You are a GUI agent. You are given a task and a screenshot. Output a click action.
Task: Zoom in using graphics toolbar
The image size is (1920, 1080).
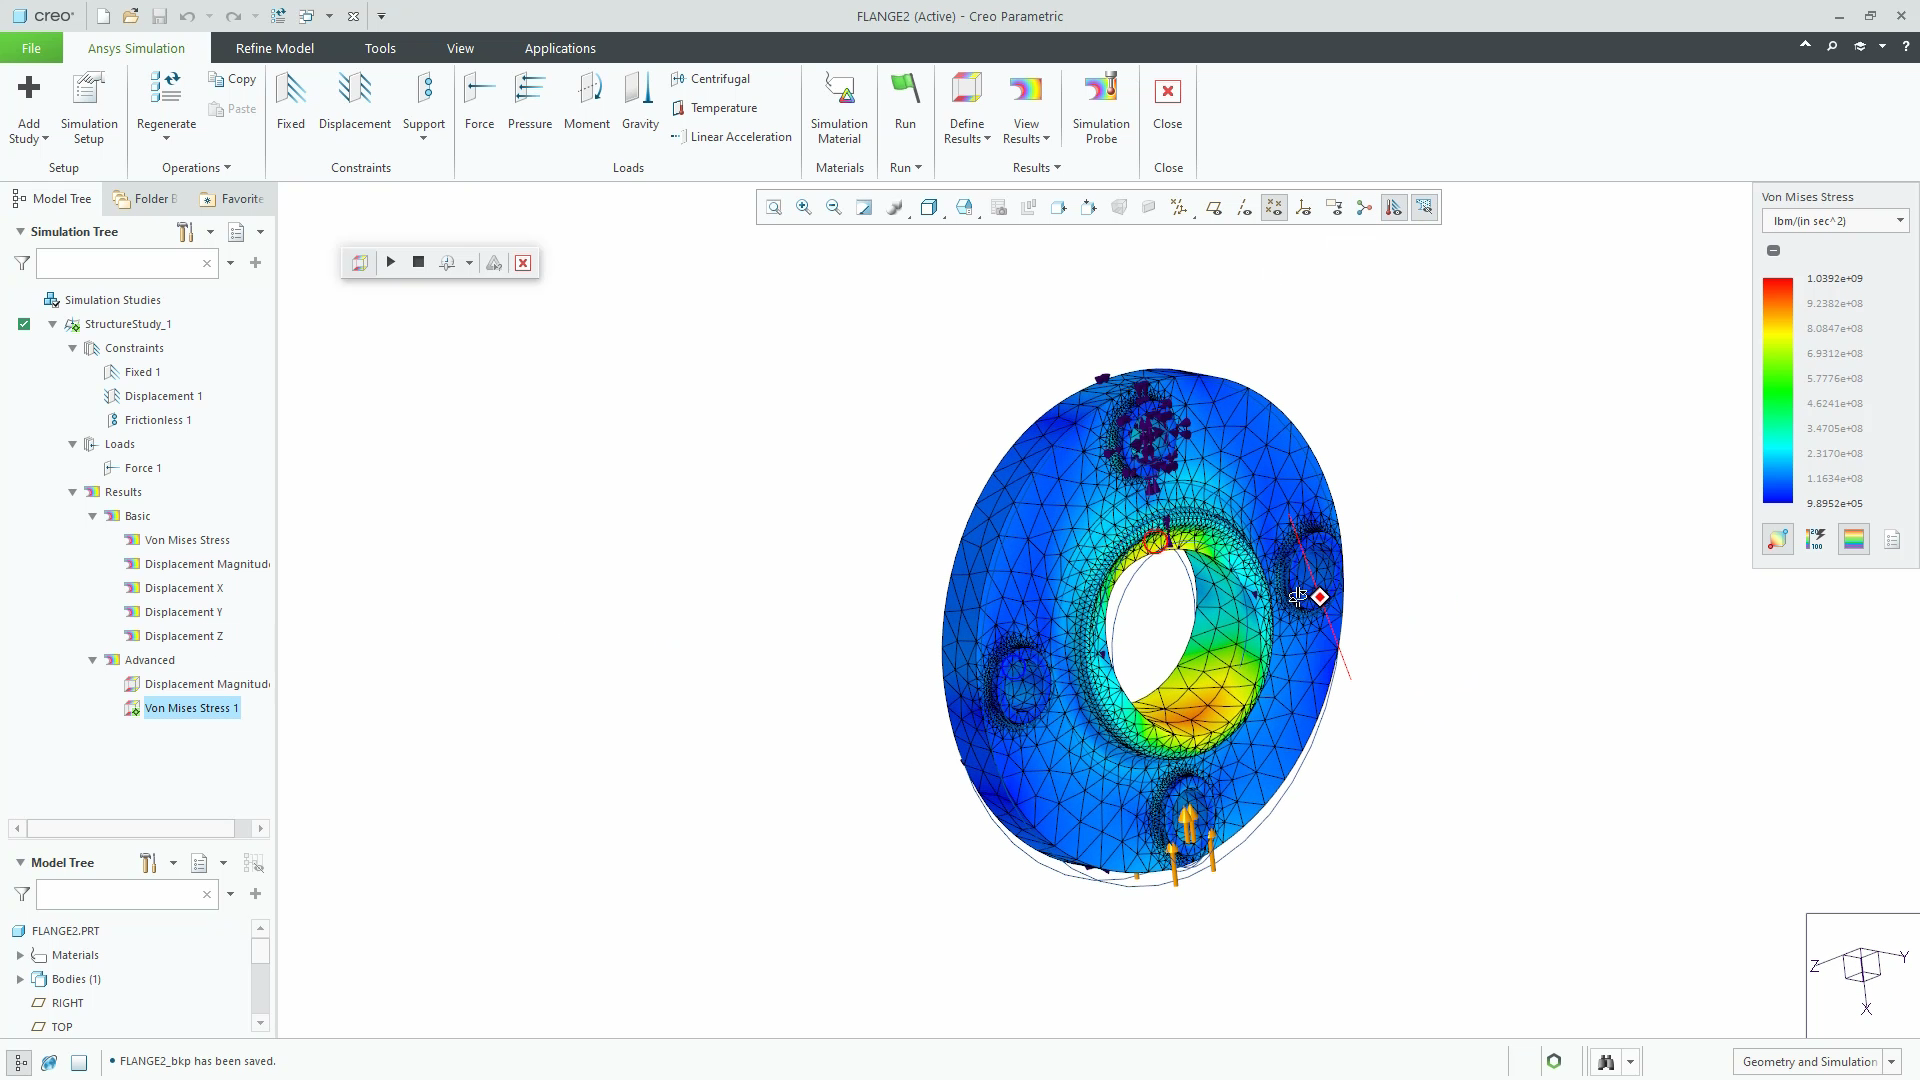[804, 208]
